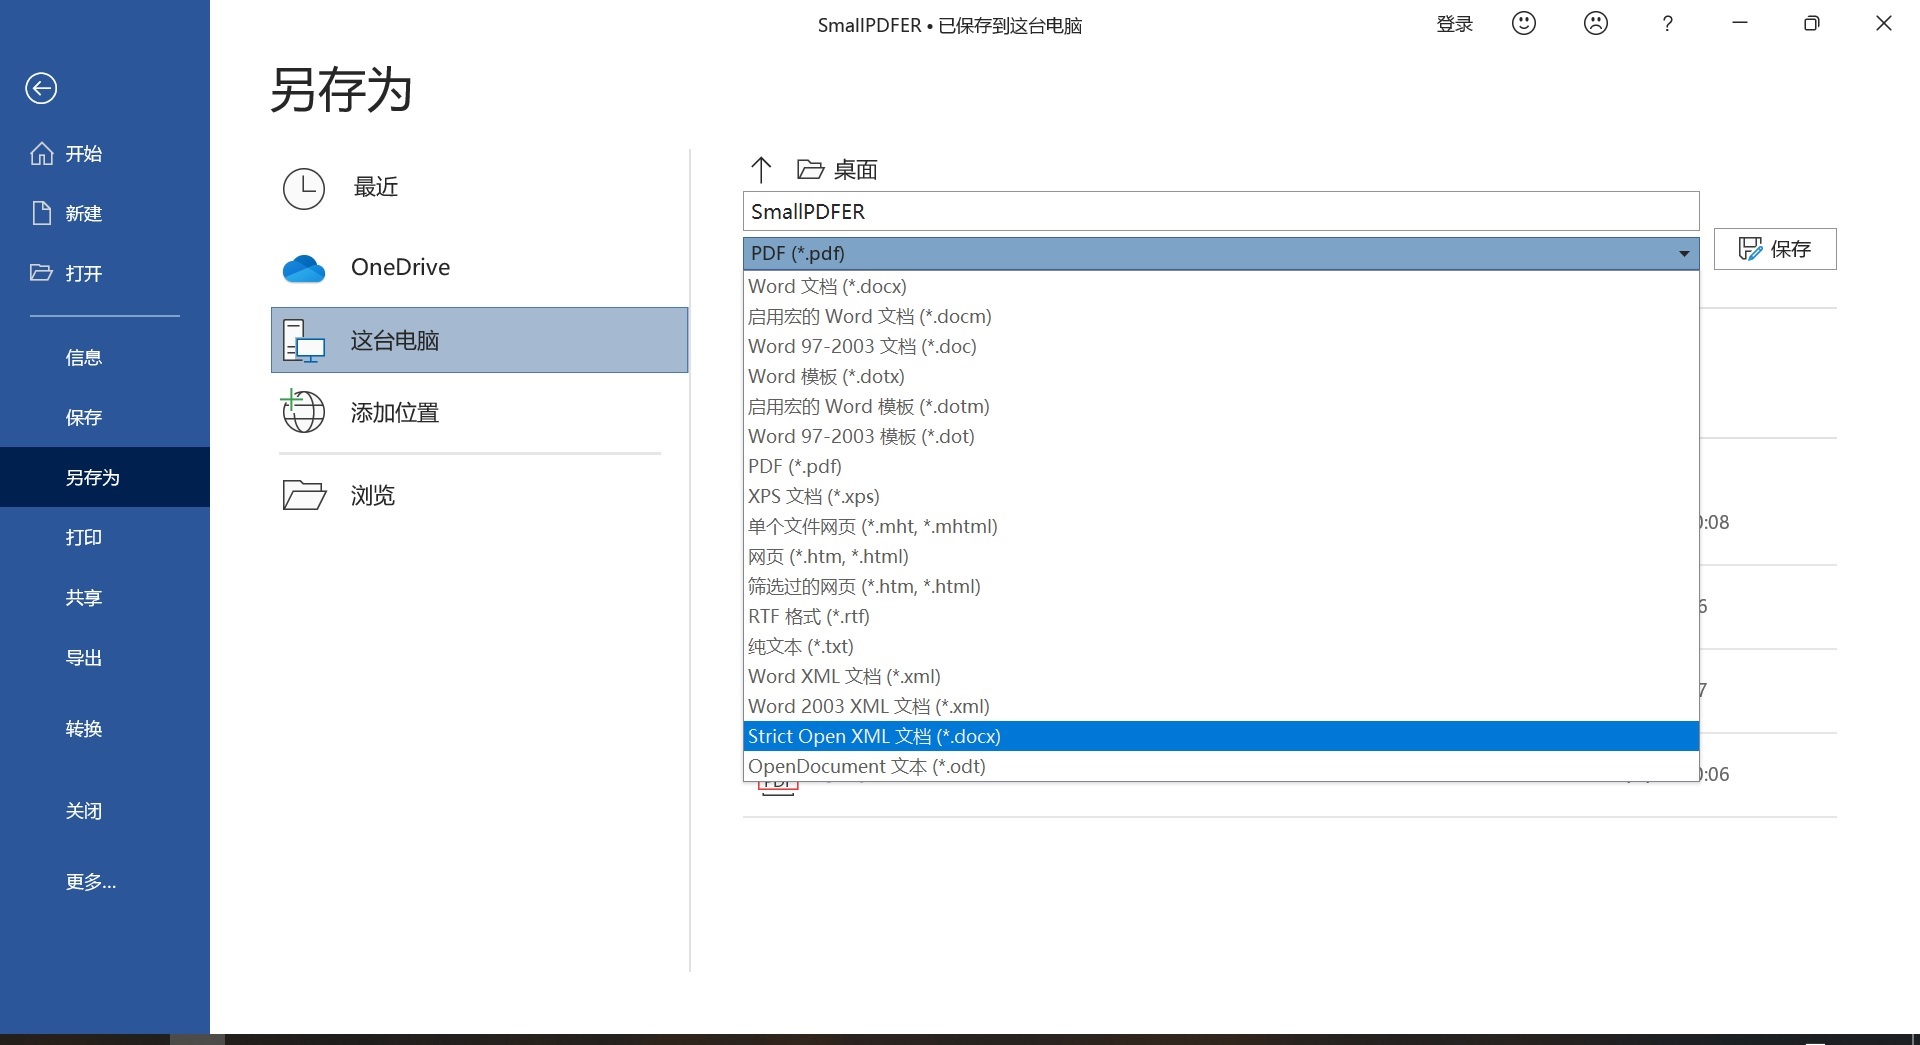Click the frowning face feedback icon
The height and width of the screenshot is (1045, 1920).
1595,24
